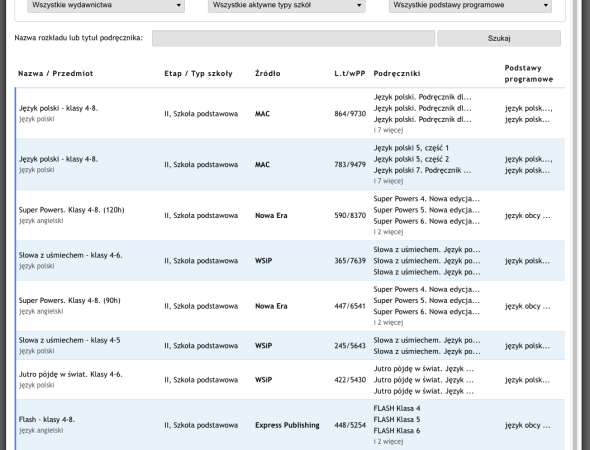The height and width of the screenshot is (450, 590).
Task: Expand the Wszystkie aktywne typy szkół dropdown
Action: [286, 5]
